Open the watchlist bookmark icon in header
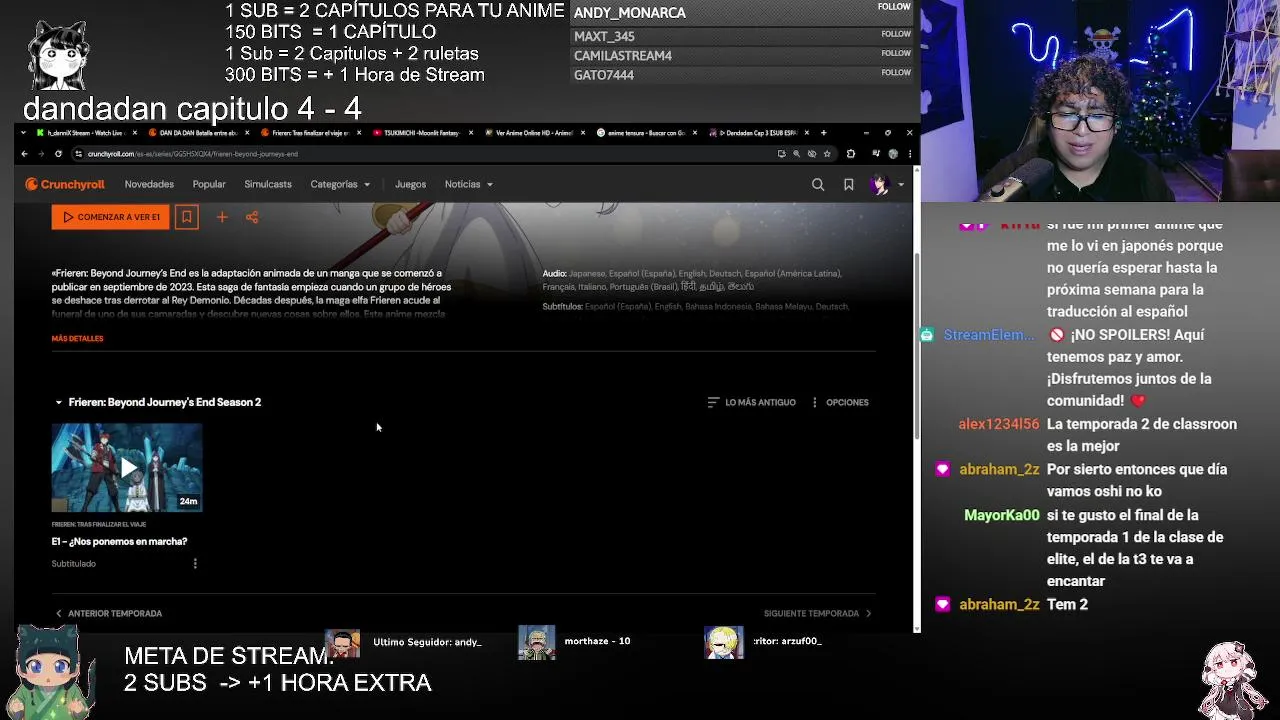 pyautogui.click(x=848, y=184)
